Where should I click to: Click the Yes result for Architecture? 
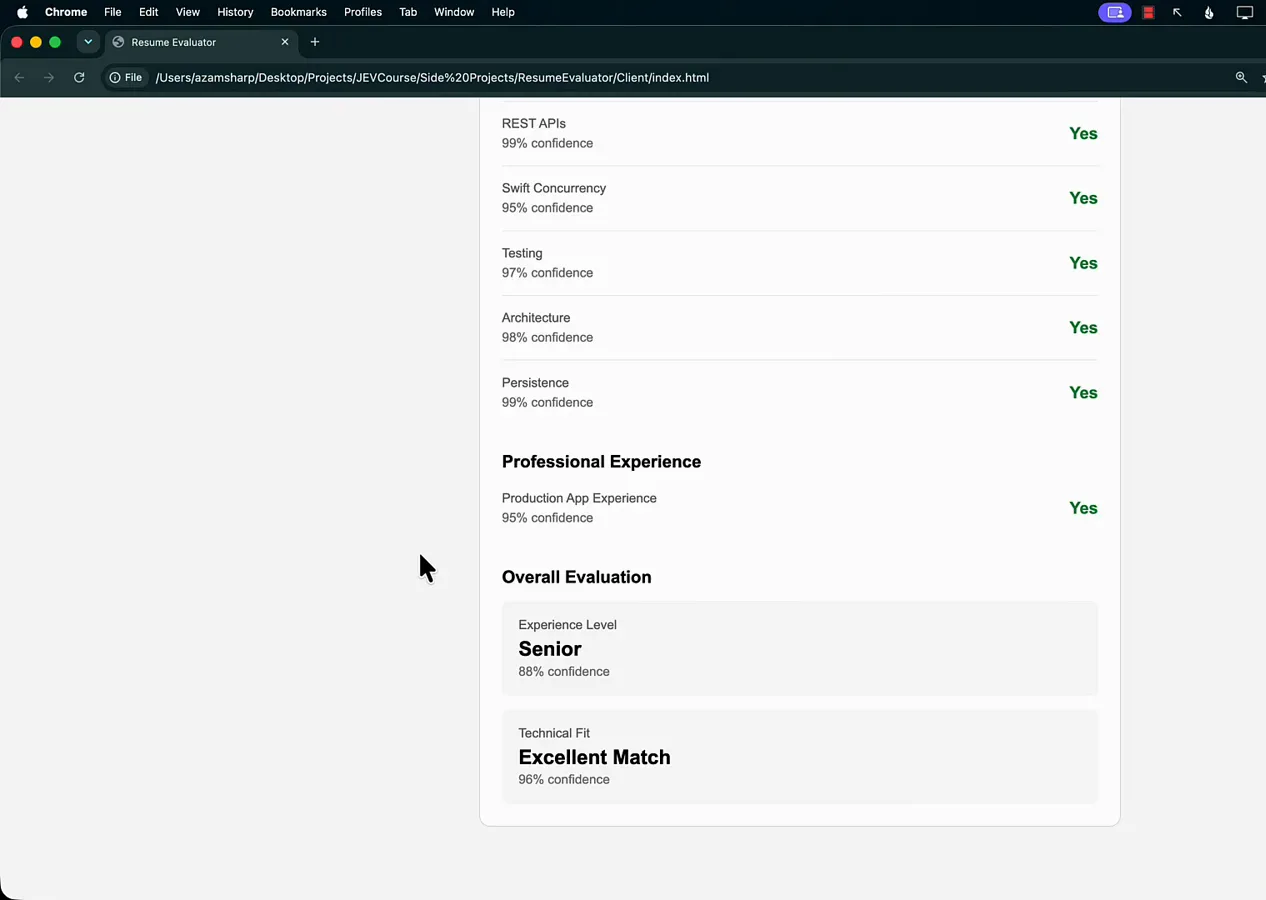(1083, 328)
